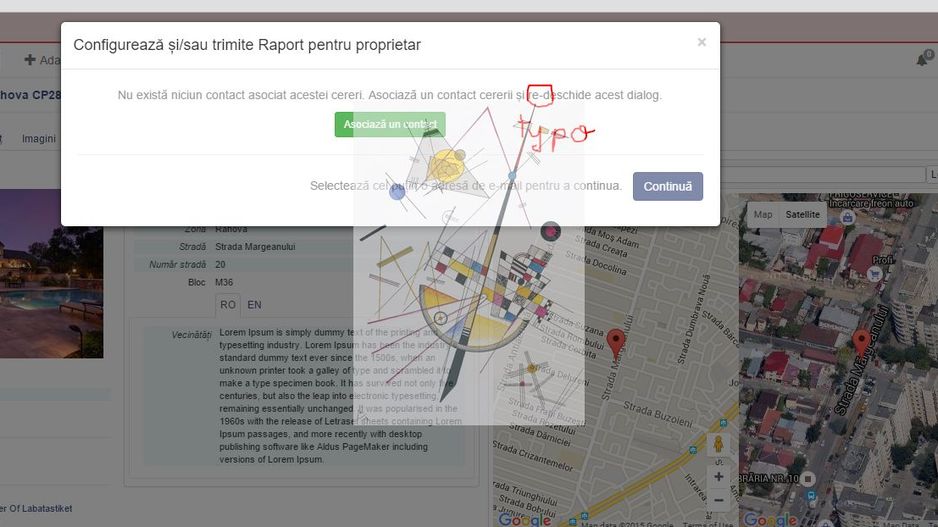Click the green Asociază un contact button
This screenshot has height=527, width=938.
pos(389,125)
